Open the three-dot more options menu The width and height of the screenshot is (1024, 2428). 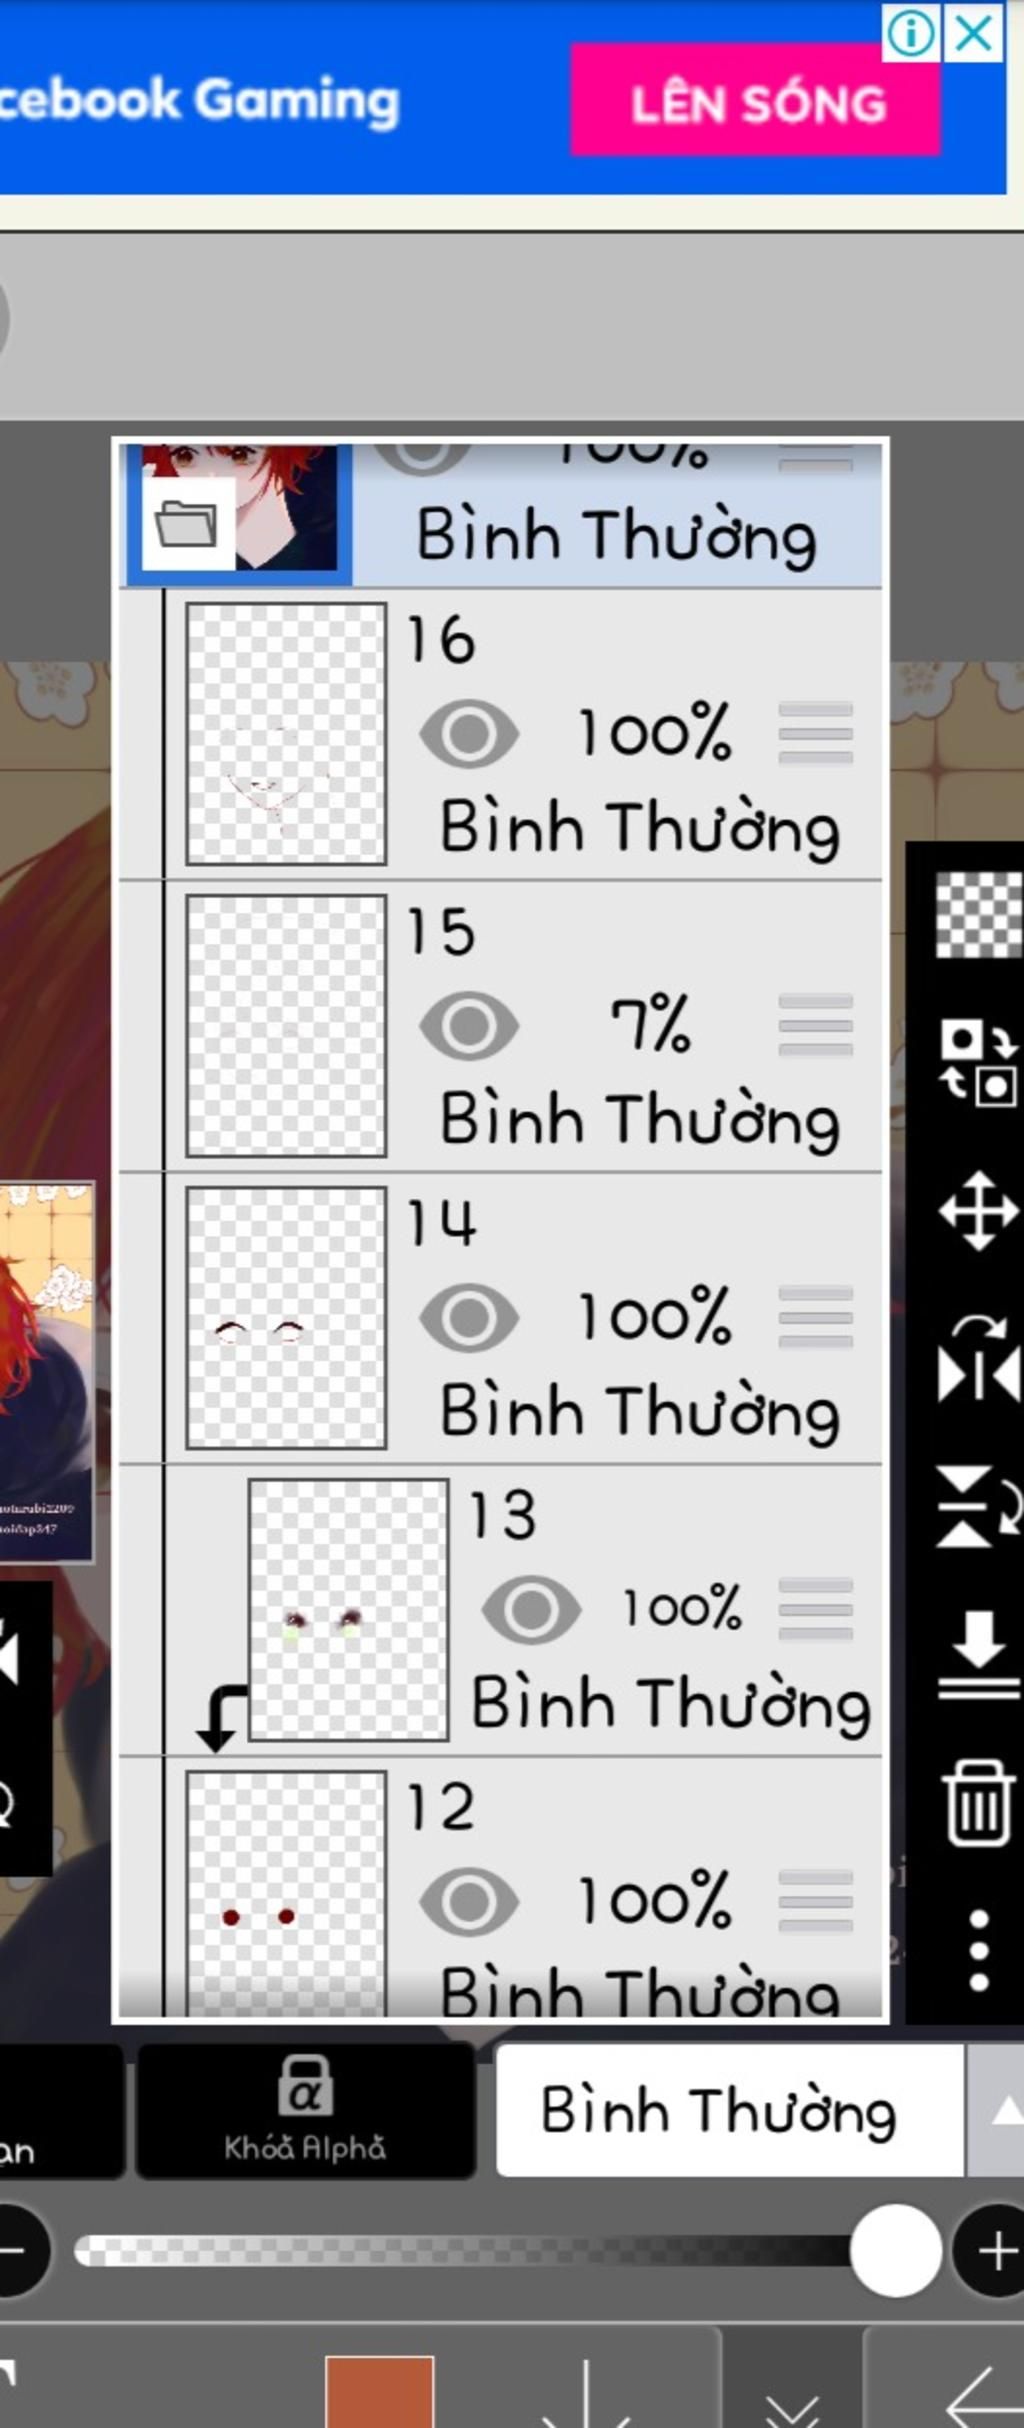click(x=979, y=1950)
